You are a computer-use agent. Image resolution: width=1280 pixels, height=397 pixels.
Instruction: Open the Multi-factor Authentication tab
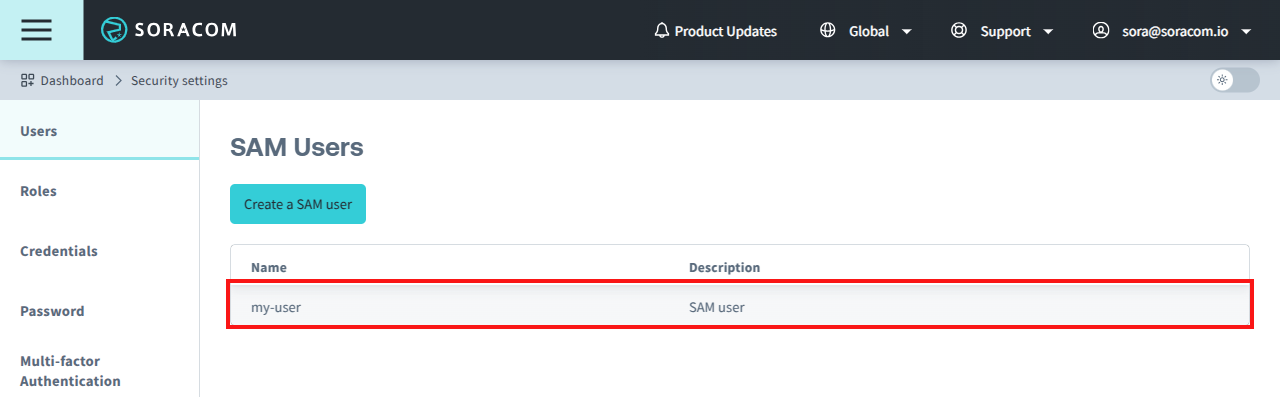coord(100,370)
